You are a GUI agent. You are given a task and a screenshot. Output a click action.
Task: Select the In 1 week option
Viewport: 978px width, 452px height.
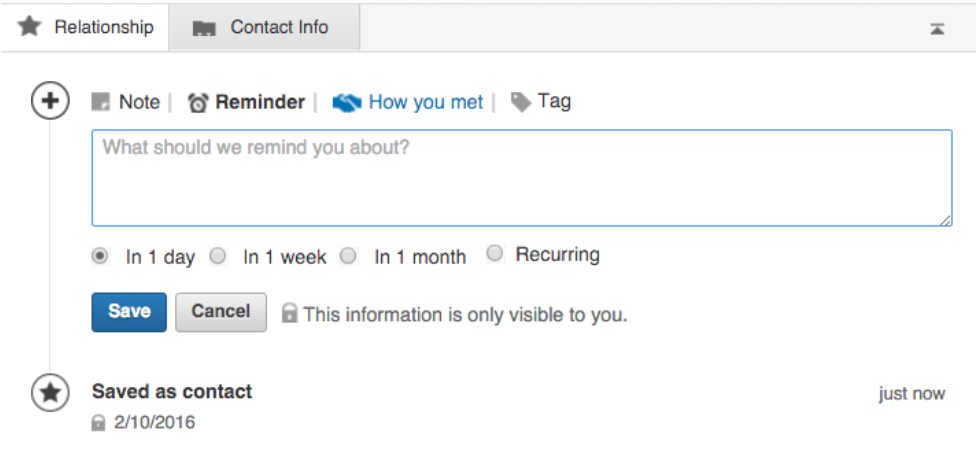(218, 256)
